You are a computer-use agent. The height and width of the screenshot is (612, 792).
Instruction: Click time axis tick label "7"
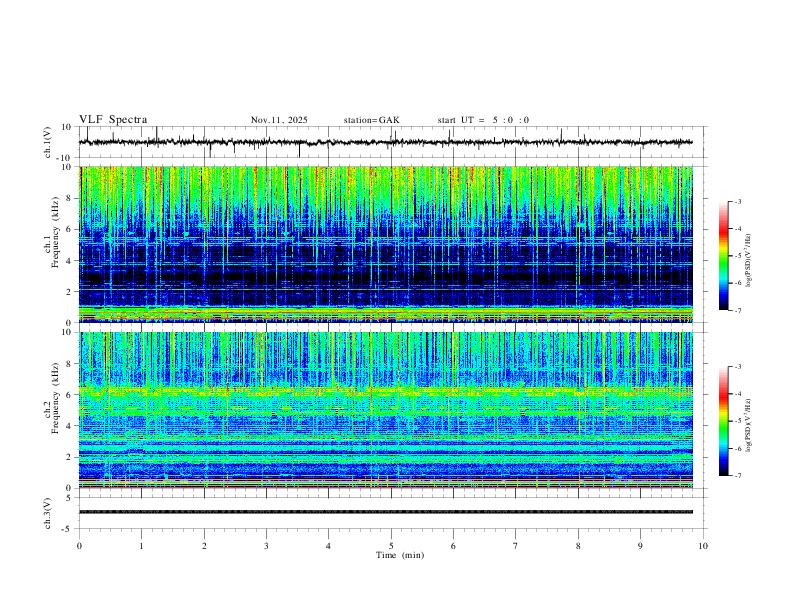(x=516, y=546)
